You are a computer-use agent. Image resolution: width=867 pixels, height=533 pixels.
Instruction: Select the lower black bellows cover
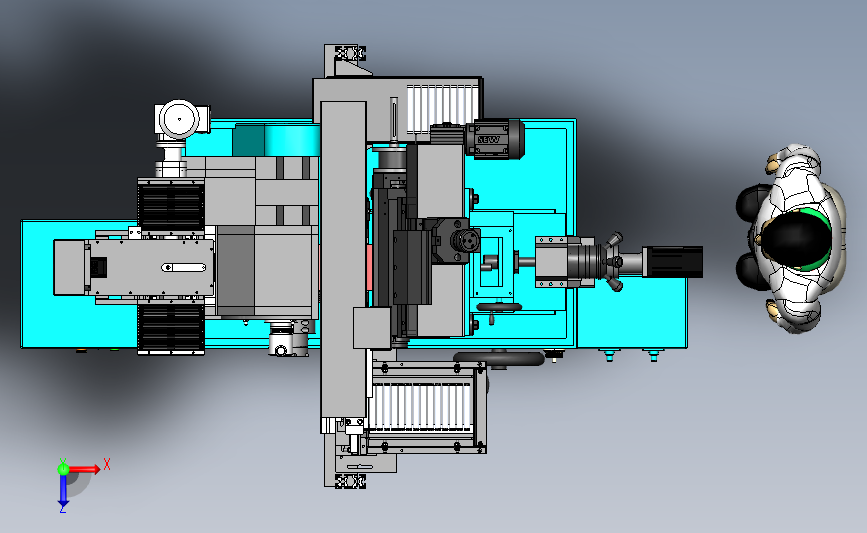click(171, 328)
